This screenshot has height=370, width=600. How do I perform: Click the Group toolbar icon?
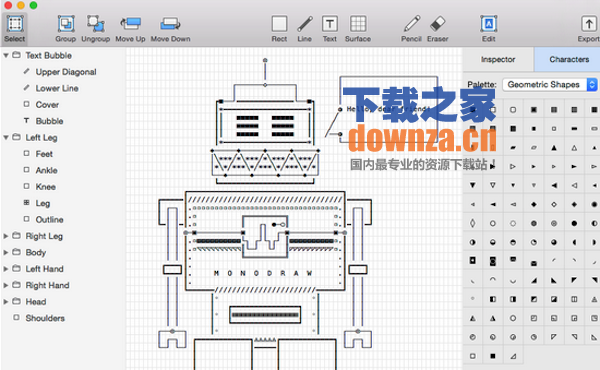click(x=65, y=29)
